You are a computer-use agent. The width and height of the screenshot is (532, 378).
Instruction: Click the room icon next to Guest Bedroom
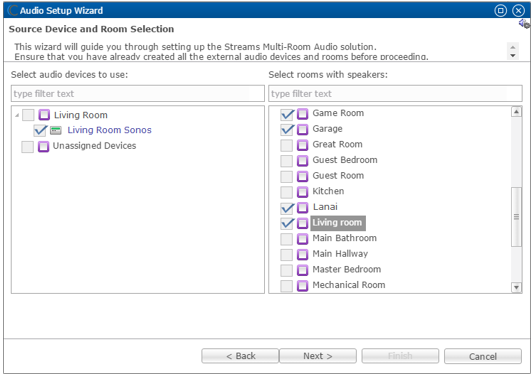click(302, 160)
